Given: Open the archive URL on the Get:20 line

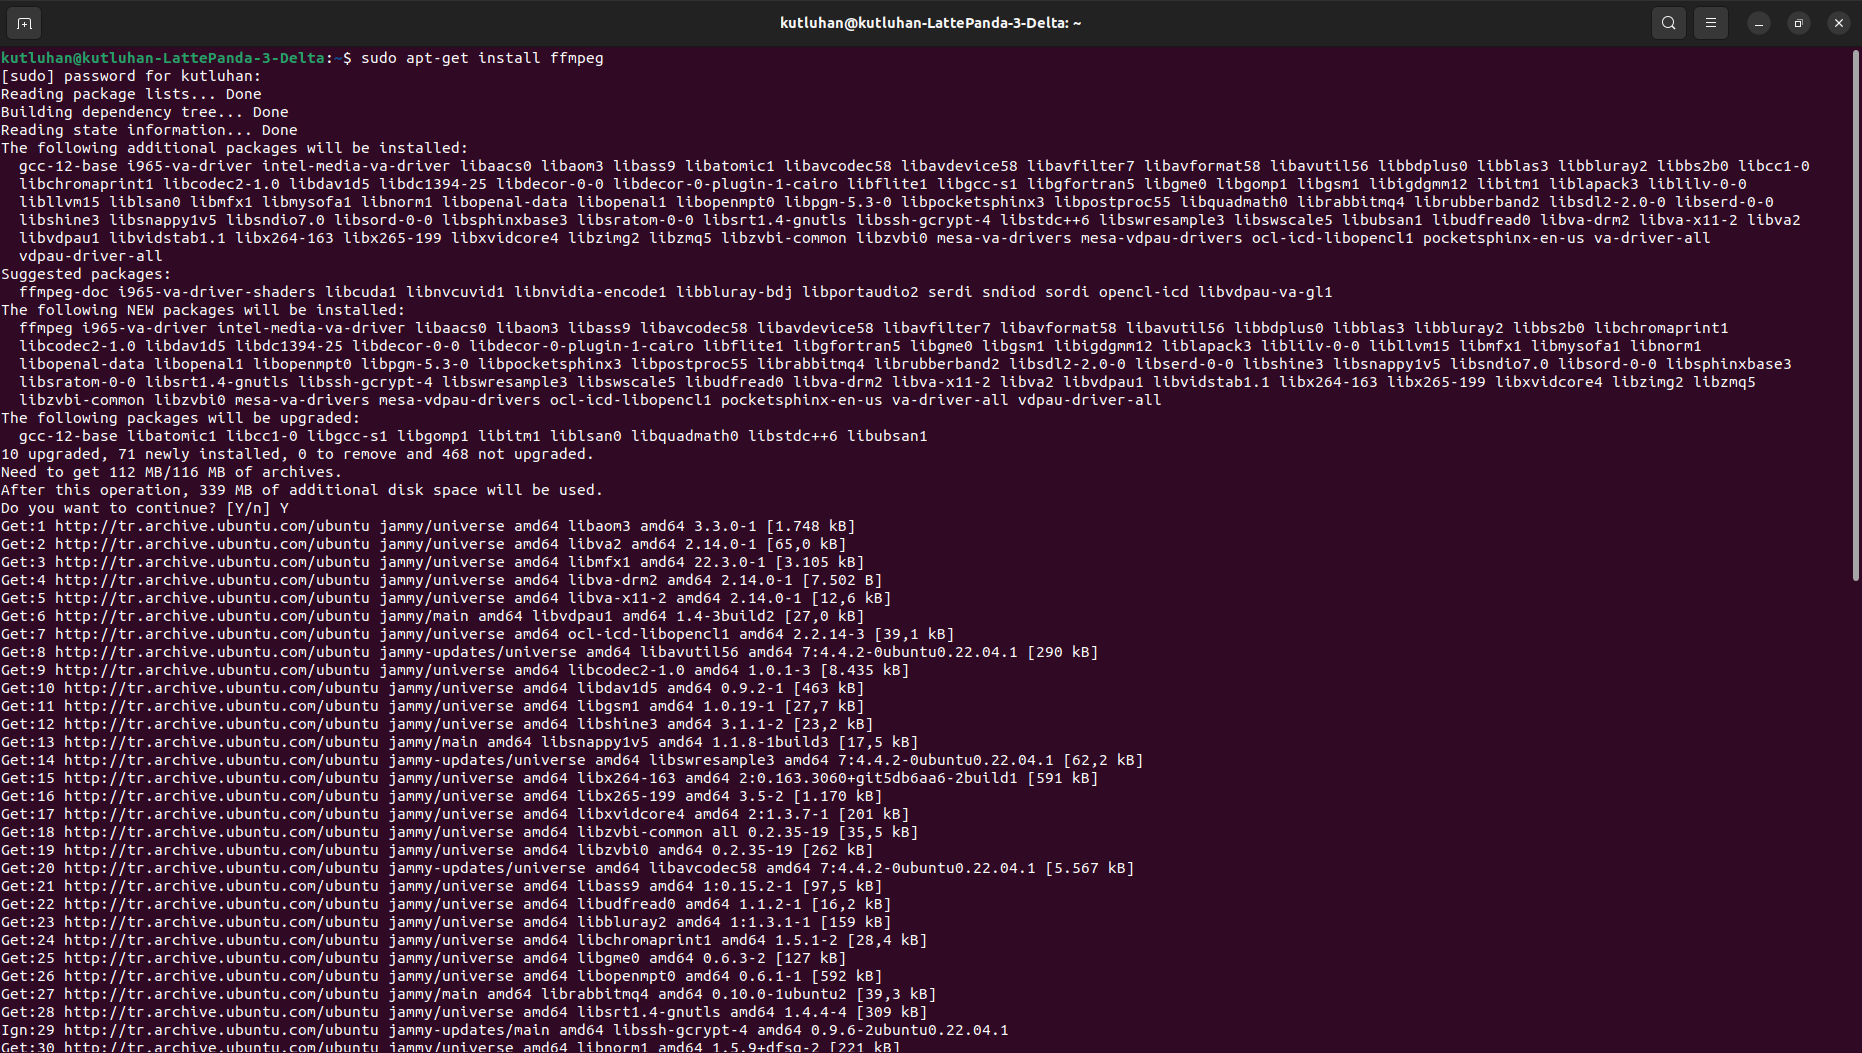Looking at the screenshot, I should 221,868.
